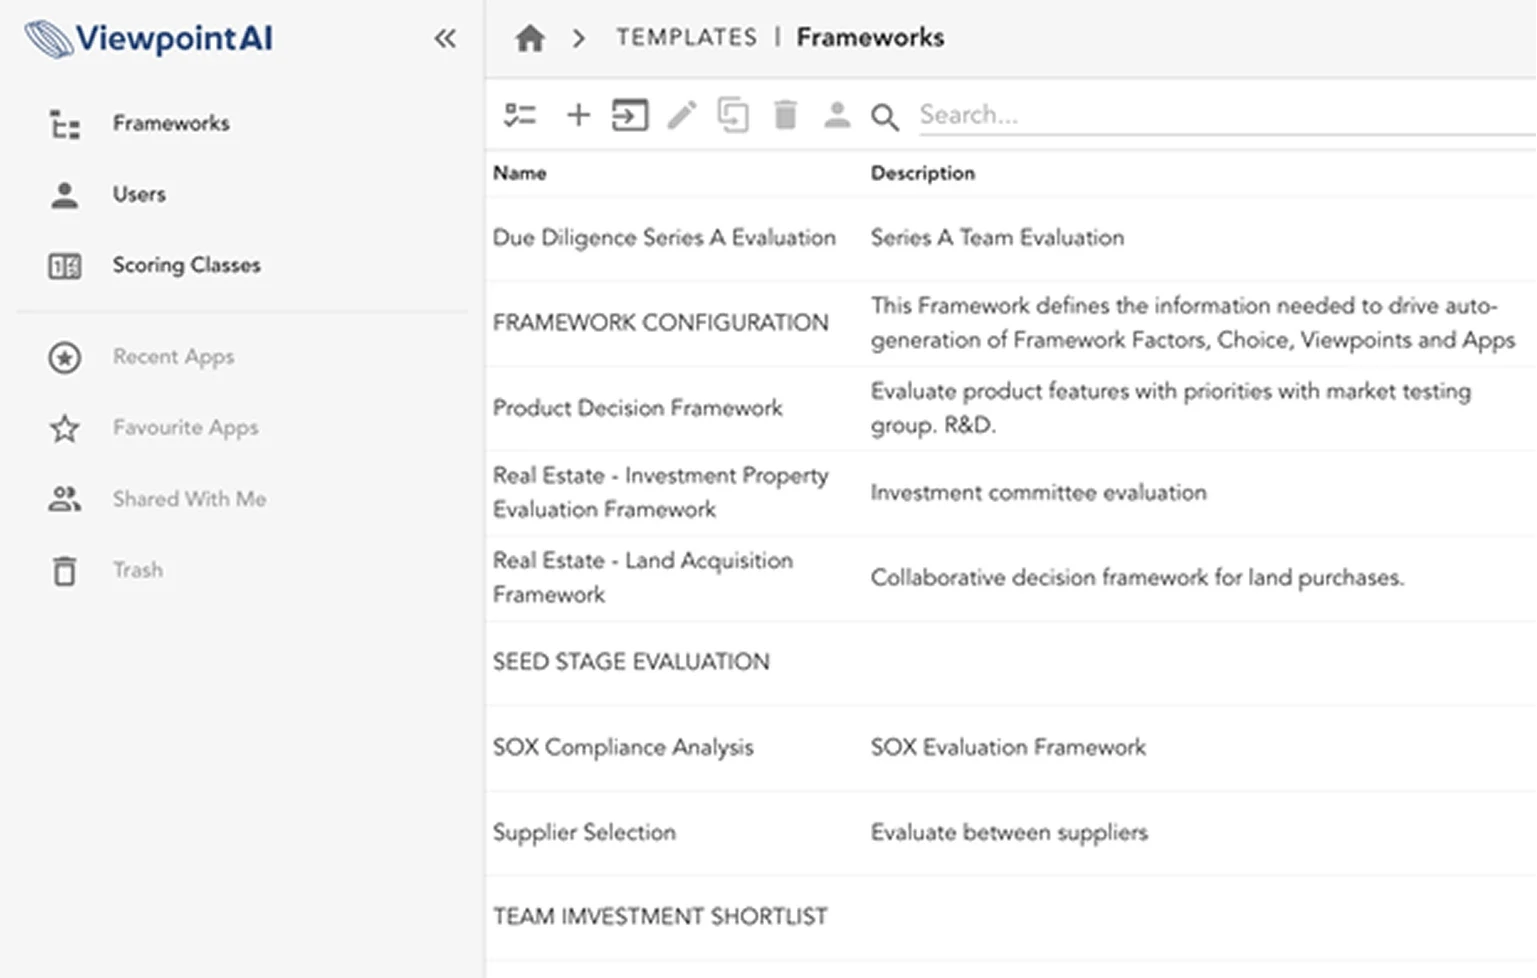Click the user assign icon in toolbar
This screenshot has height=978, width=1537.
pos(837,115)
